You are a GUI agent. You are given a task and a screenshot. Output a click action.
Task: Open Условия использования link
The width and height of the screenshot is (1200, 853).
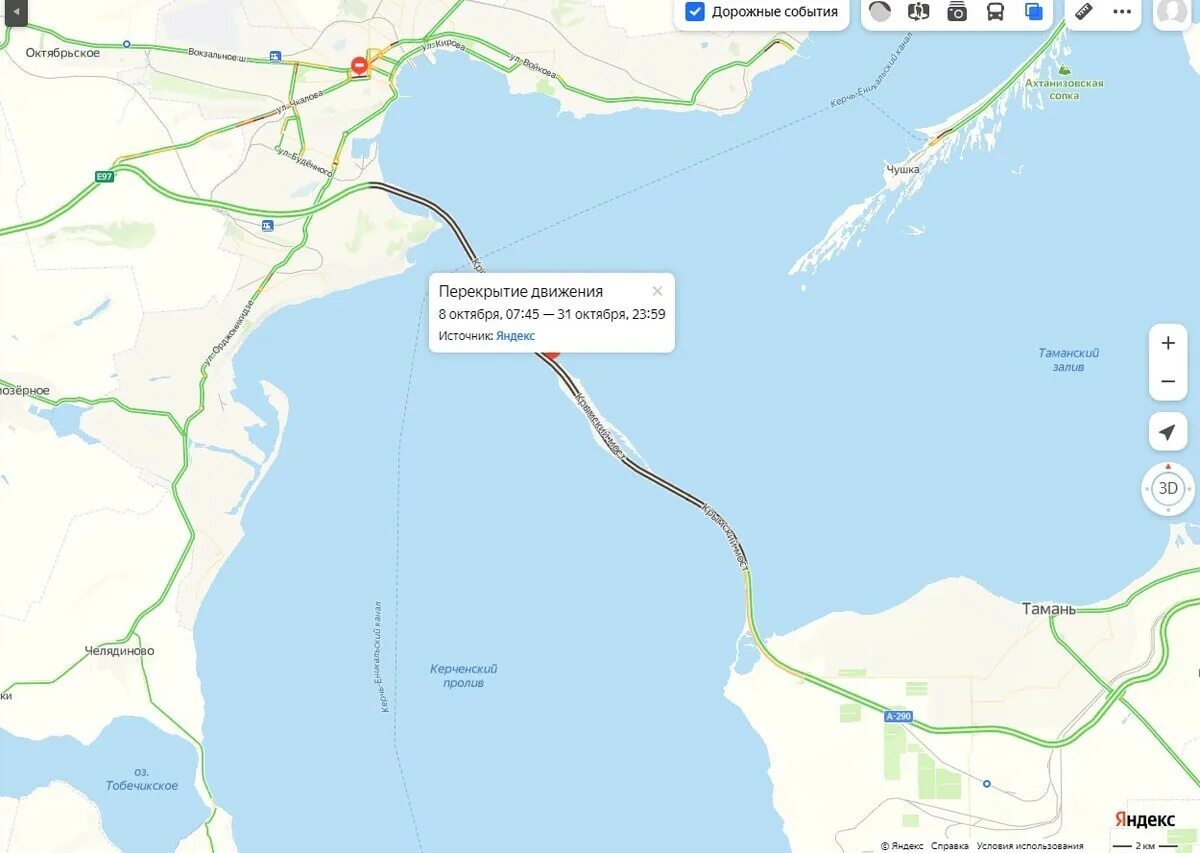coord(1030,846)
